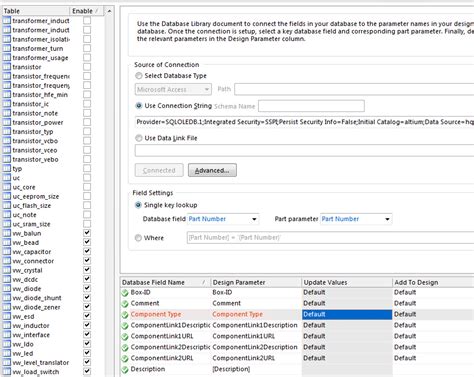Click the table icon beside transistor_ic

pyautogui.click(x=7, y=104)
